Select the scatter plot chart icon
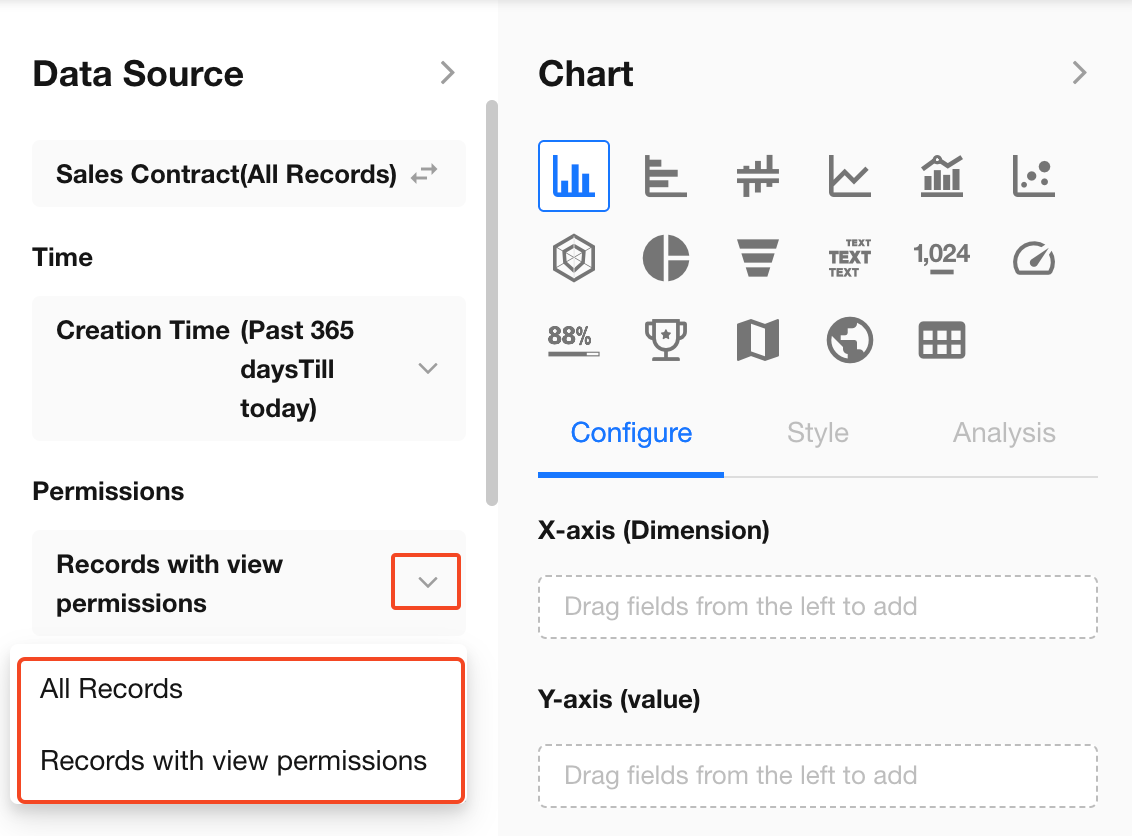The height and width of the screenshot is (836, 1132). tap(1033, 176)
